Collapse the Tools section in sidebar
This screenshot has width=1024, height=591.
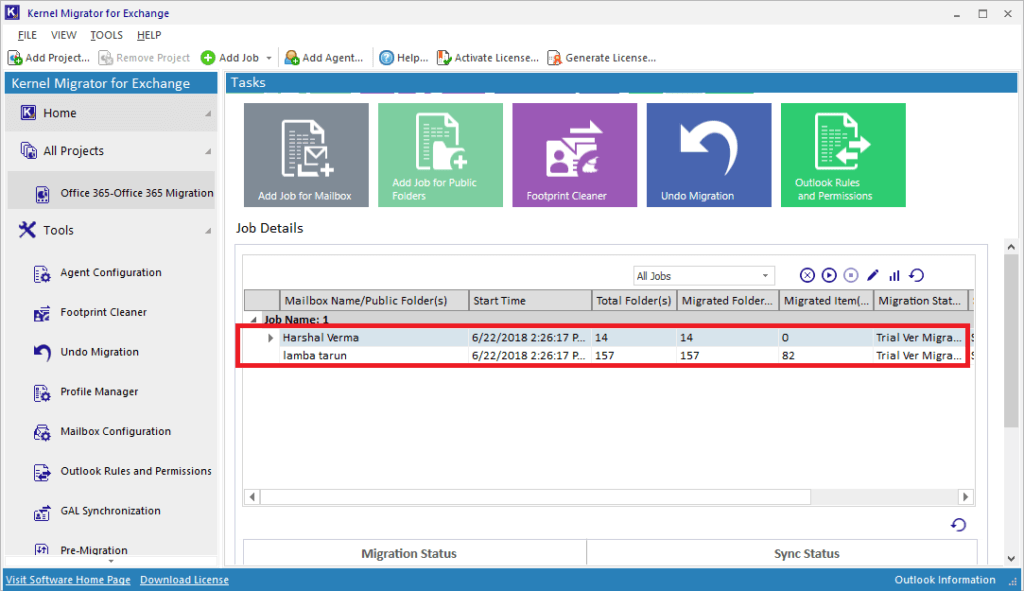tap(207, 229)
